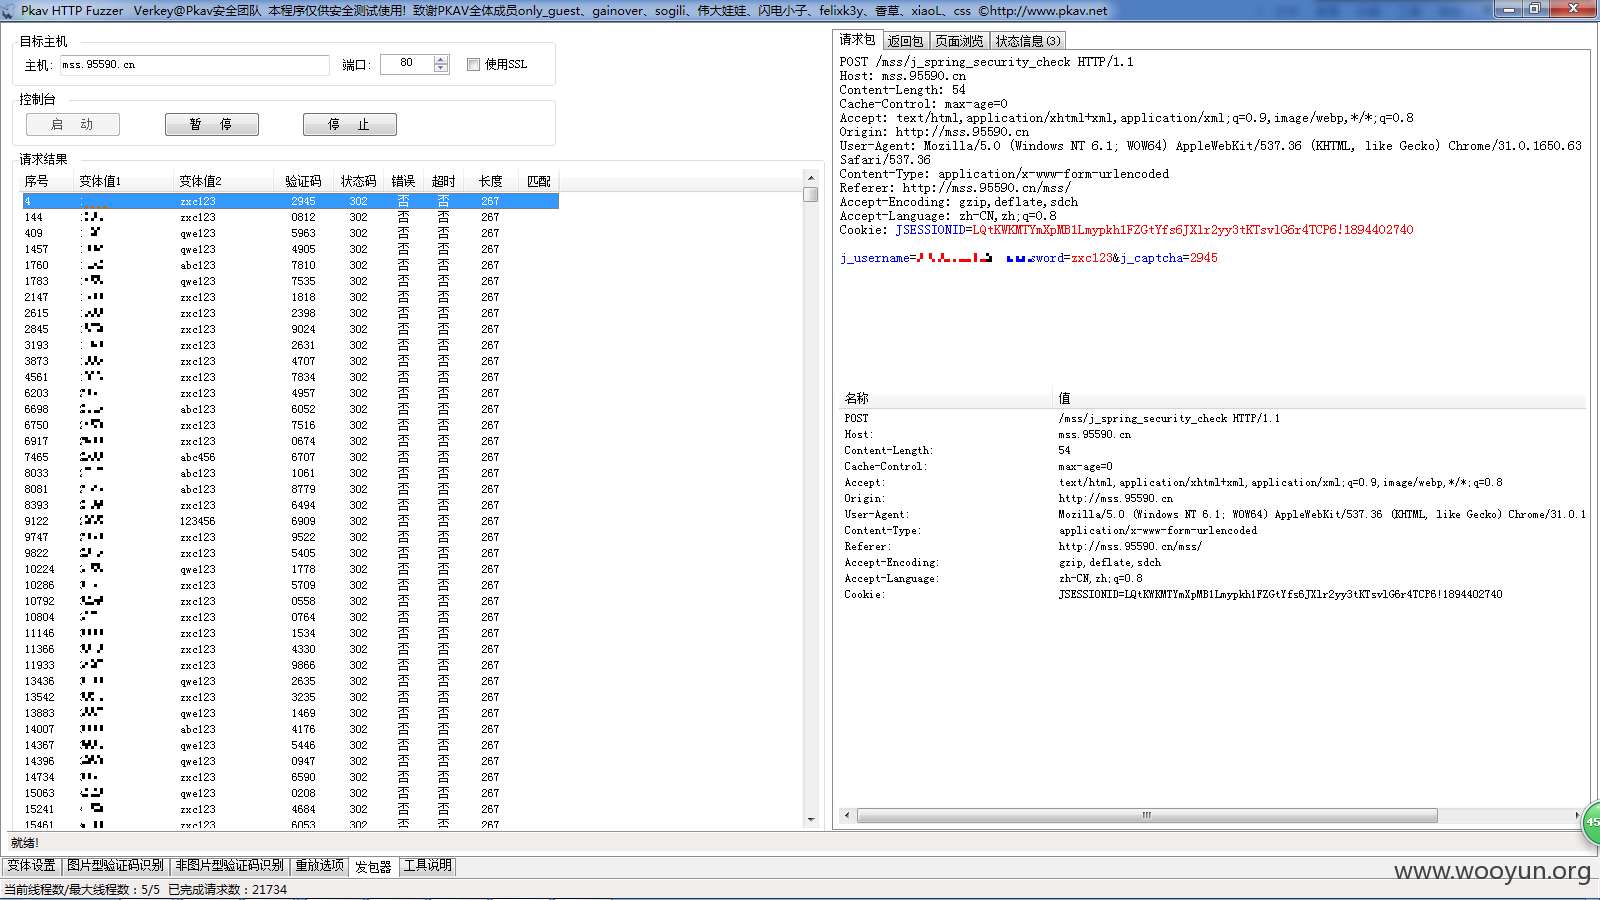Click the 当前线程数 status bar entry

point(82,889)
